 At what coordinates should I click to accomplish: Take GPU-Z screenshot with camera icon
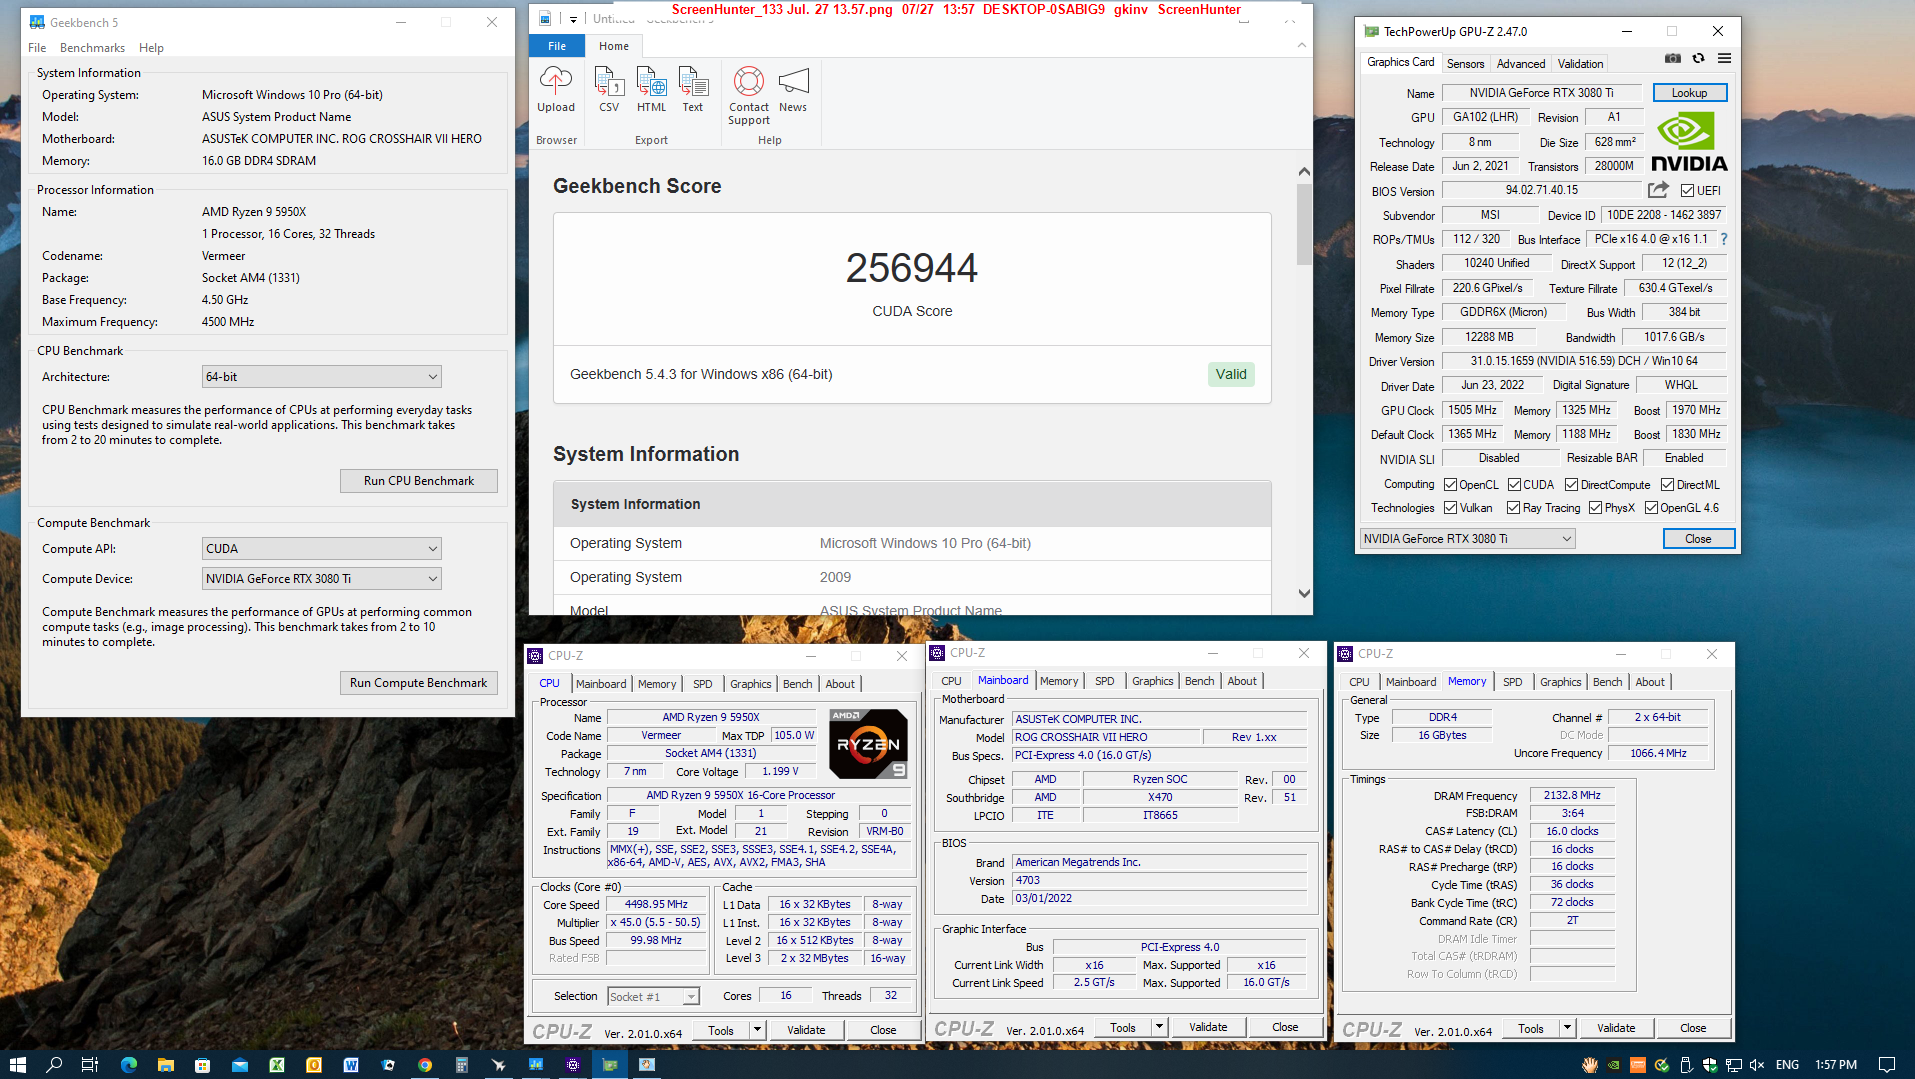(1673, 58)
